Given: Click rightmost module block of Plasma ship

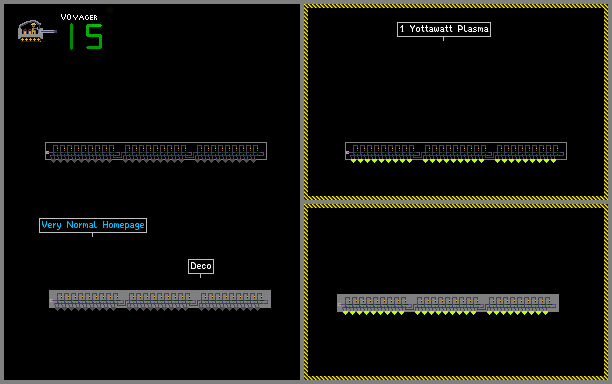Looking at the screenshot, I should point(530,151).
